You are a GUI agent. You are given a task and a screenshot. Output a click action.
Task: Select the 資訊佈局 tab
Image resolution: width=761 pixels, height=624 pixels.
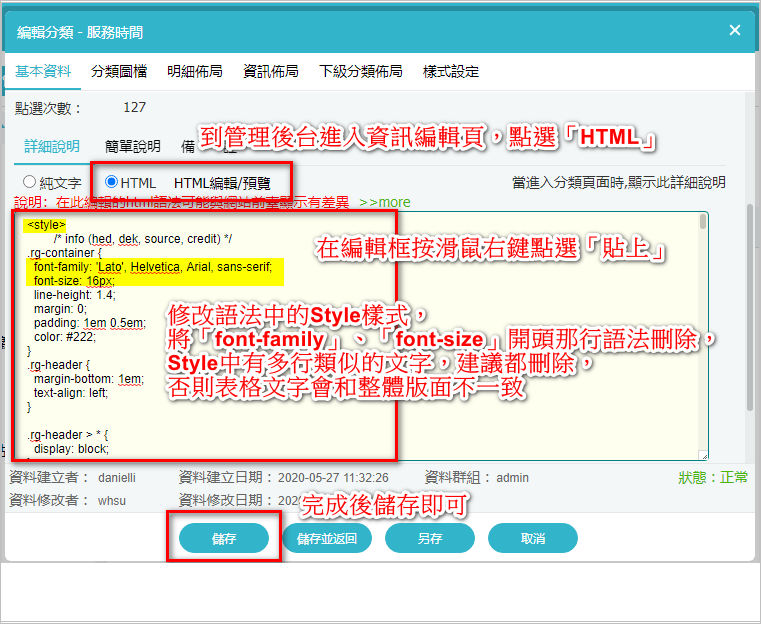pos(270,72)
